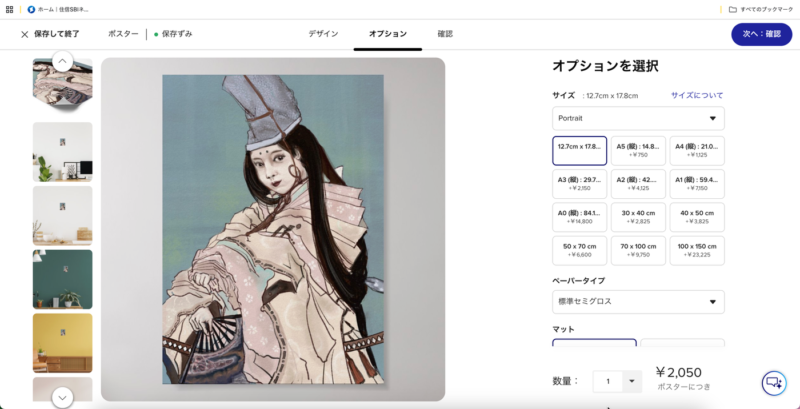800x409 pixels.
Task: Choose the 70 x 100 cm size
Action: coord(638,250)
